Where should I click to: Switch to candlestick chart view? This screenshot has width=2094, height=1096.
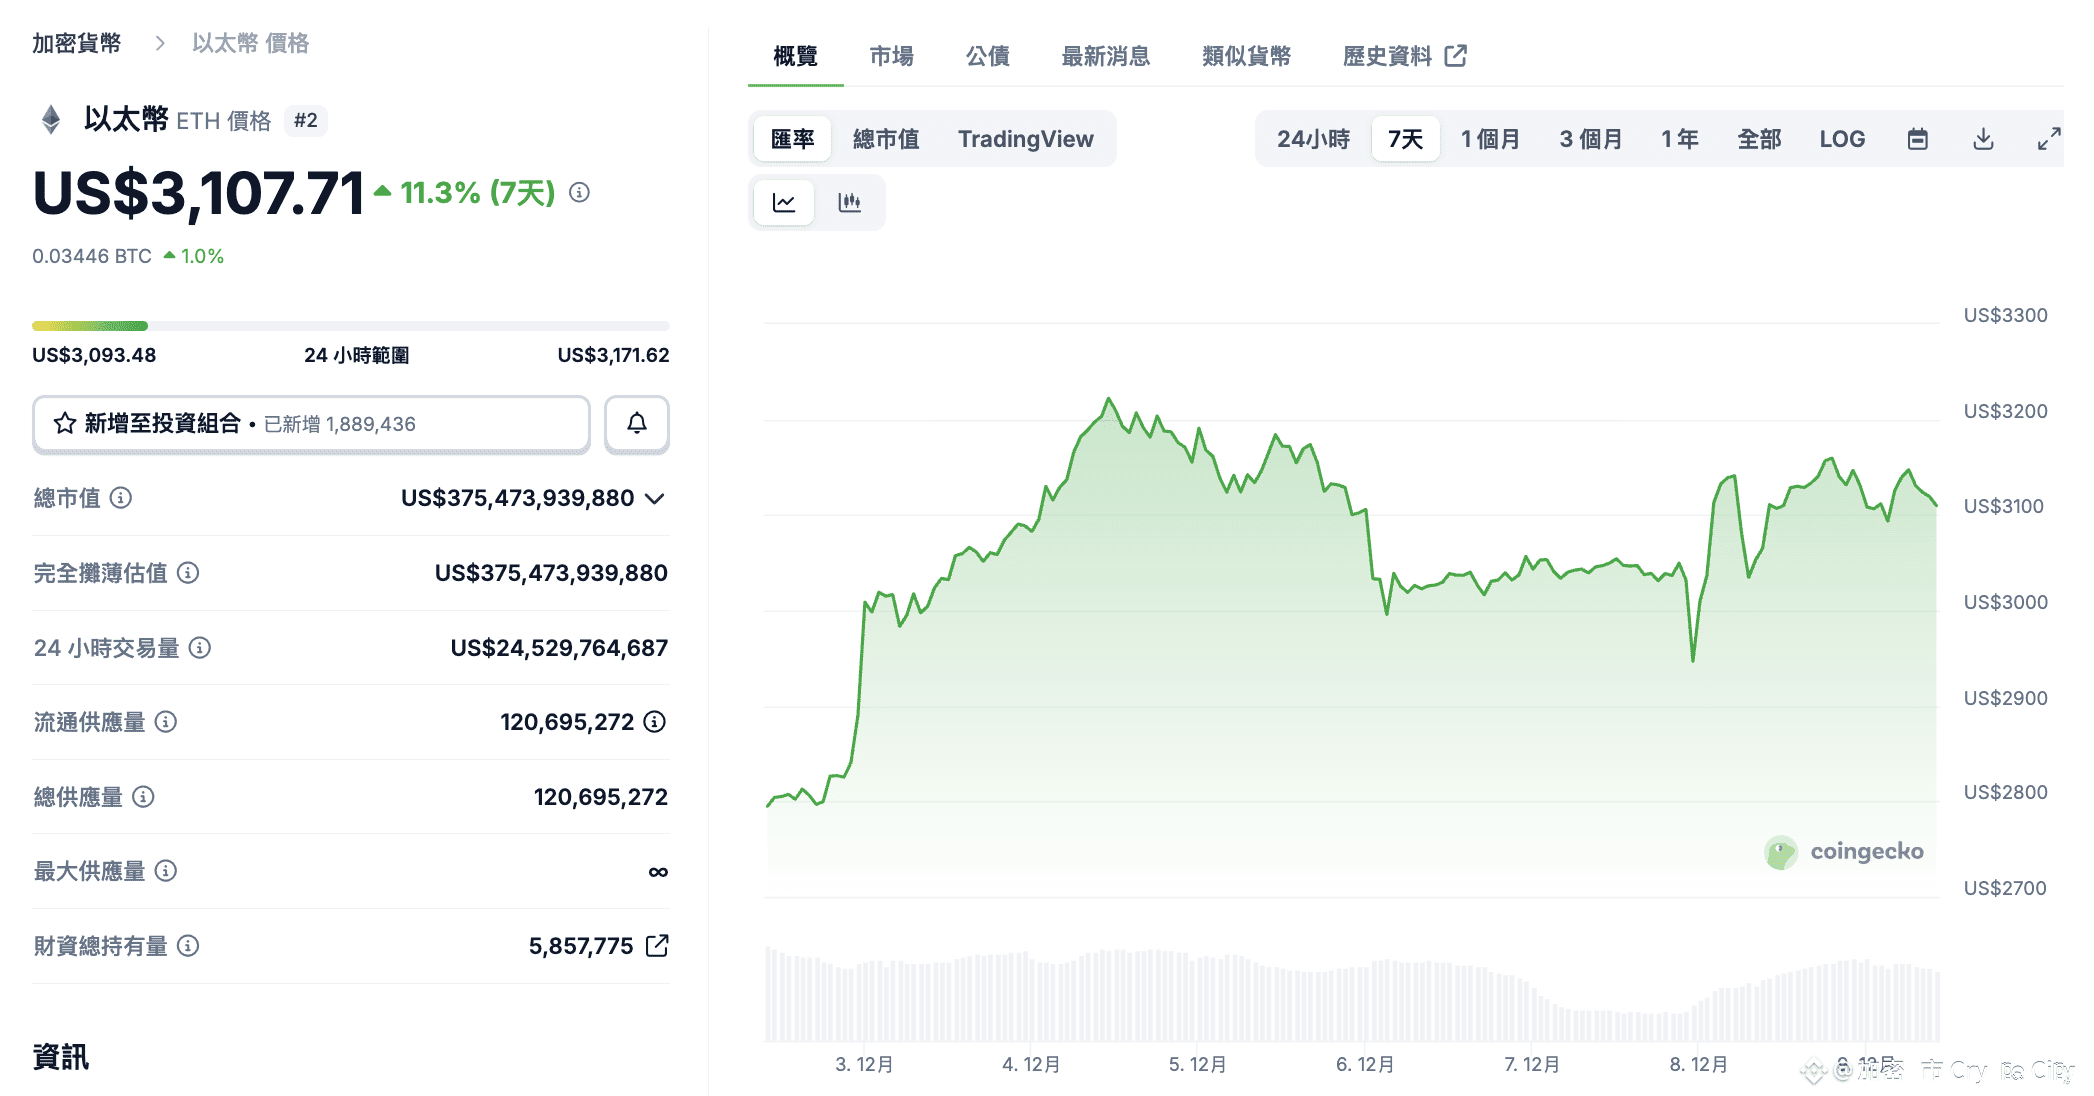[849, 203]
